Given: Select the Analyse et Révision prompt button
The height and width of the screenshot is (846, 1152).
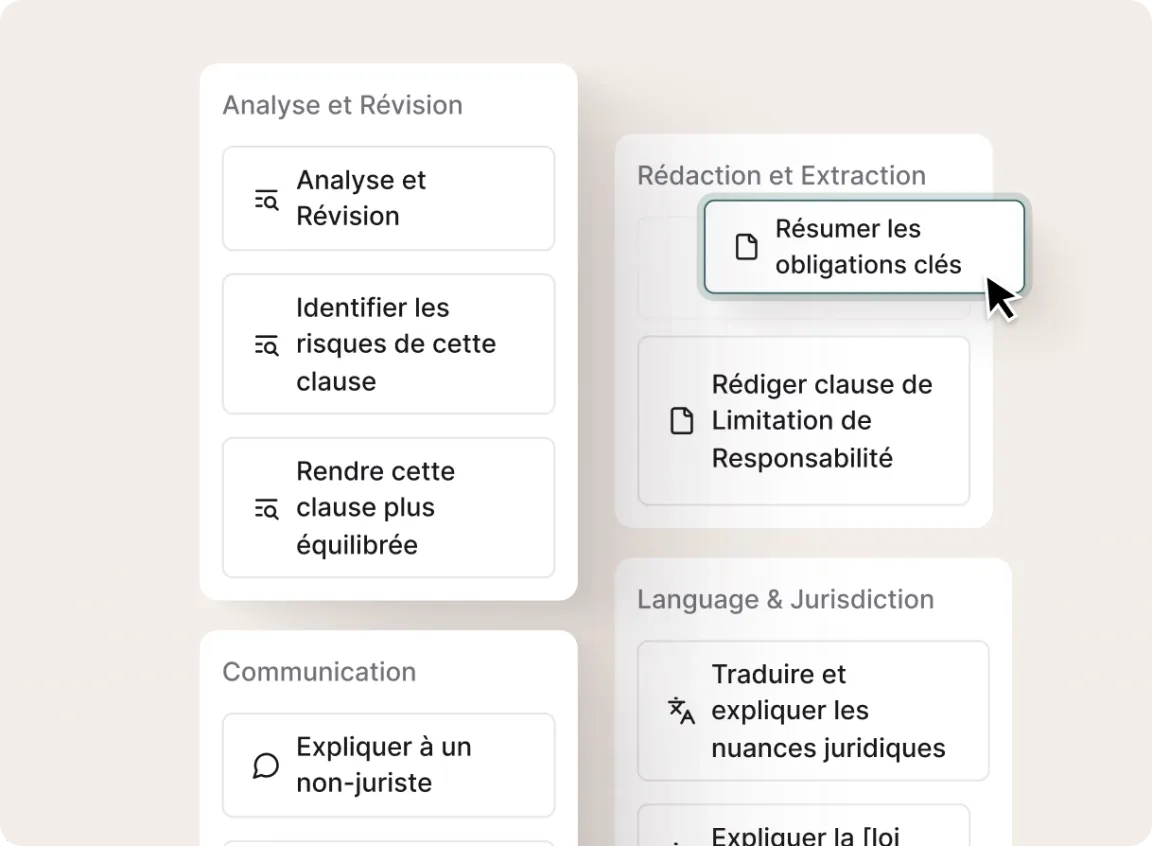Looking at the screenshot, I should pos(388,198).
